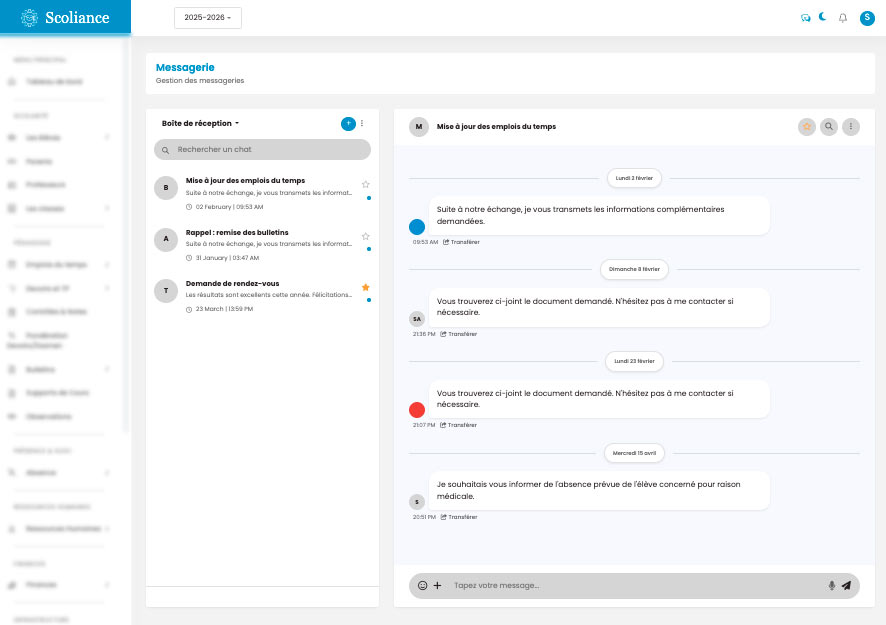Search within the conversation using header magnifier

coord(829,127)
